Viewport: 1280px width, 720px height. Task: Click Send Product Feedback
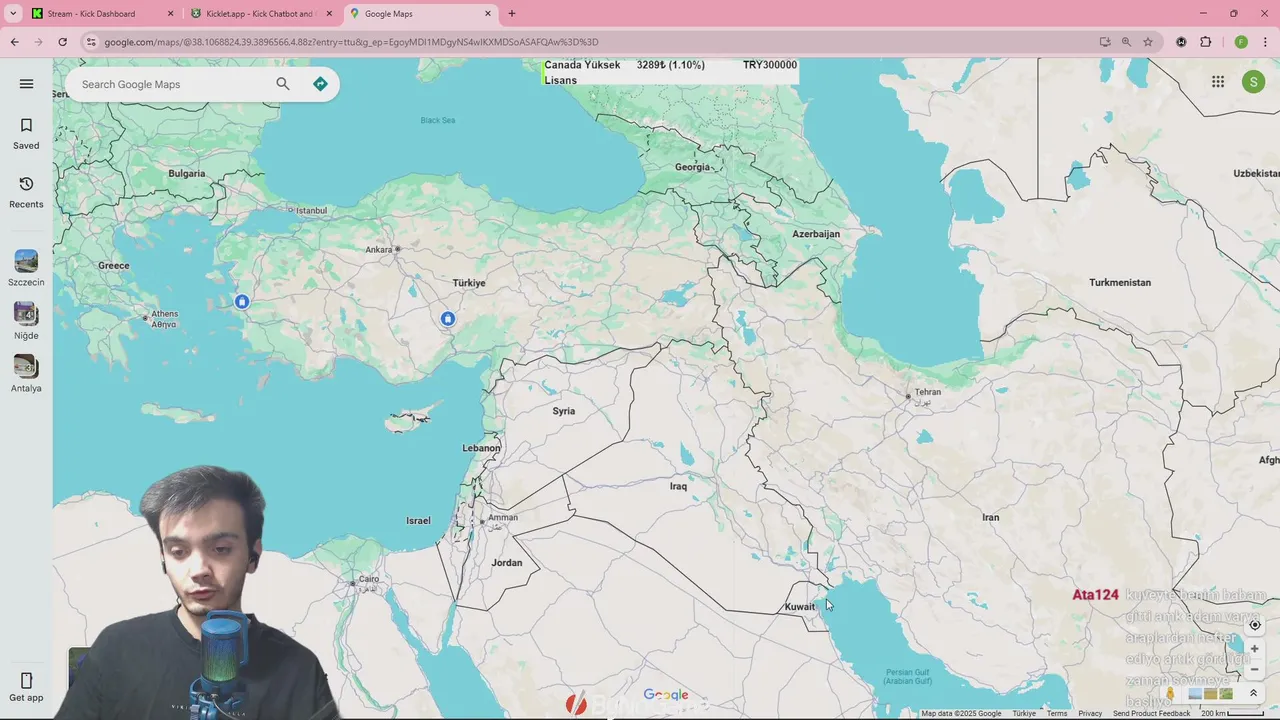pyautogui.click(x=1151, y=714)
